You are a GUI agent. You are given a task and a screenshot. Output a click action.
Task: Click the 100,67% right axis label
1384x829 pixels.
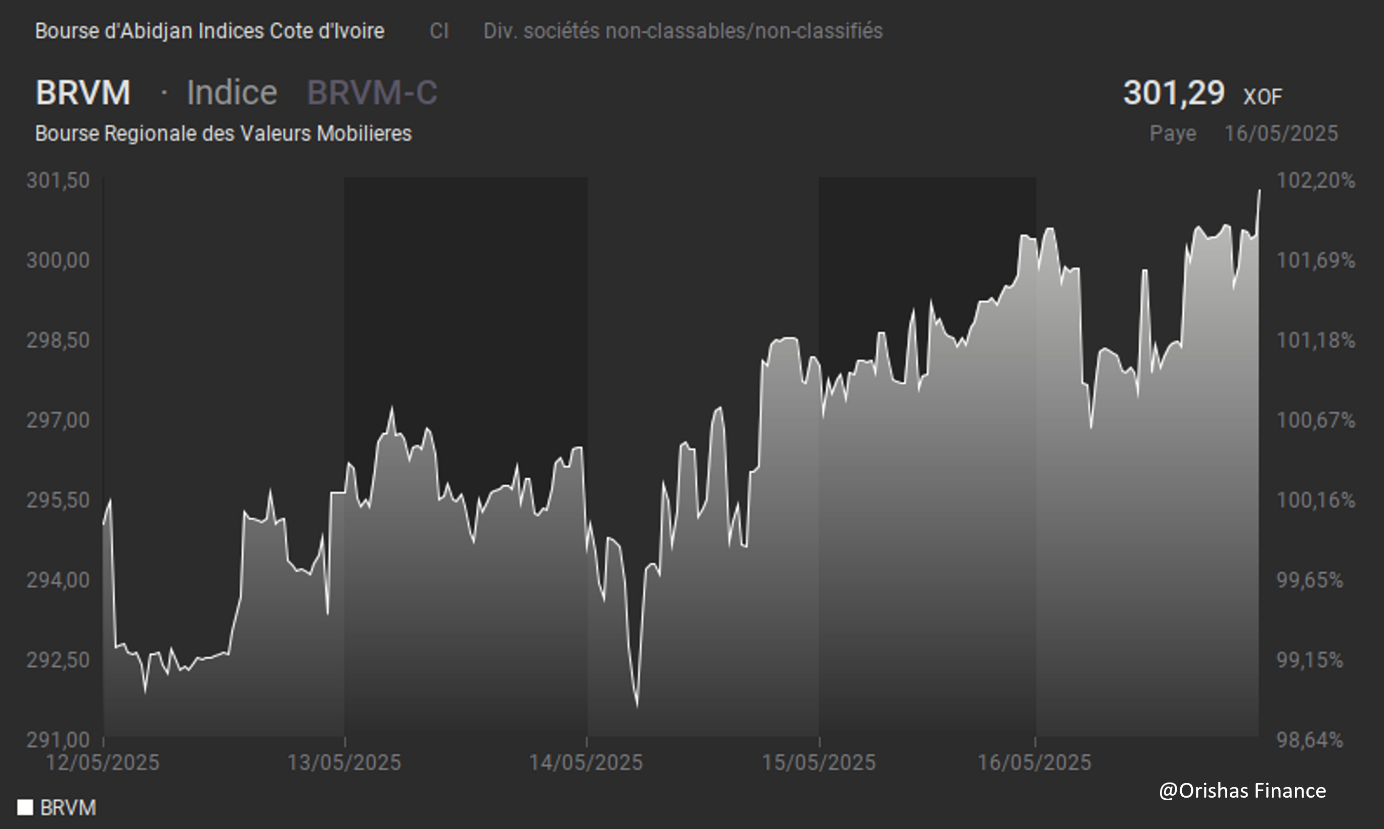click(x=1317, y=420)
